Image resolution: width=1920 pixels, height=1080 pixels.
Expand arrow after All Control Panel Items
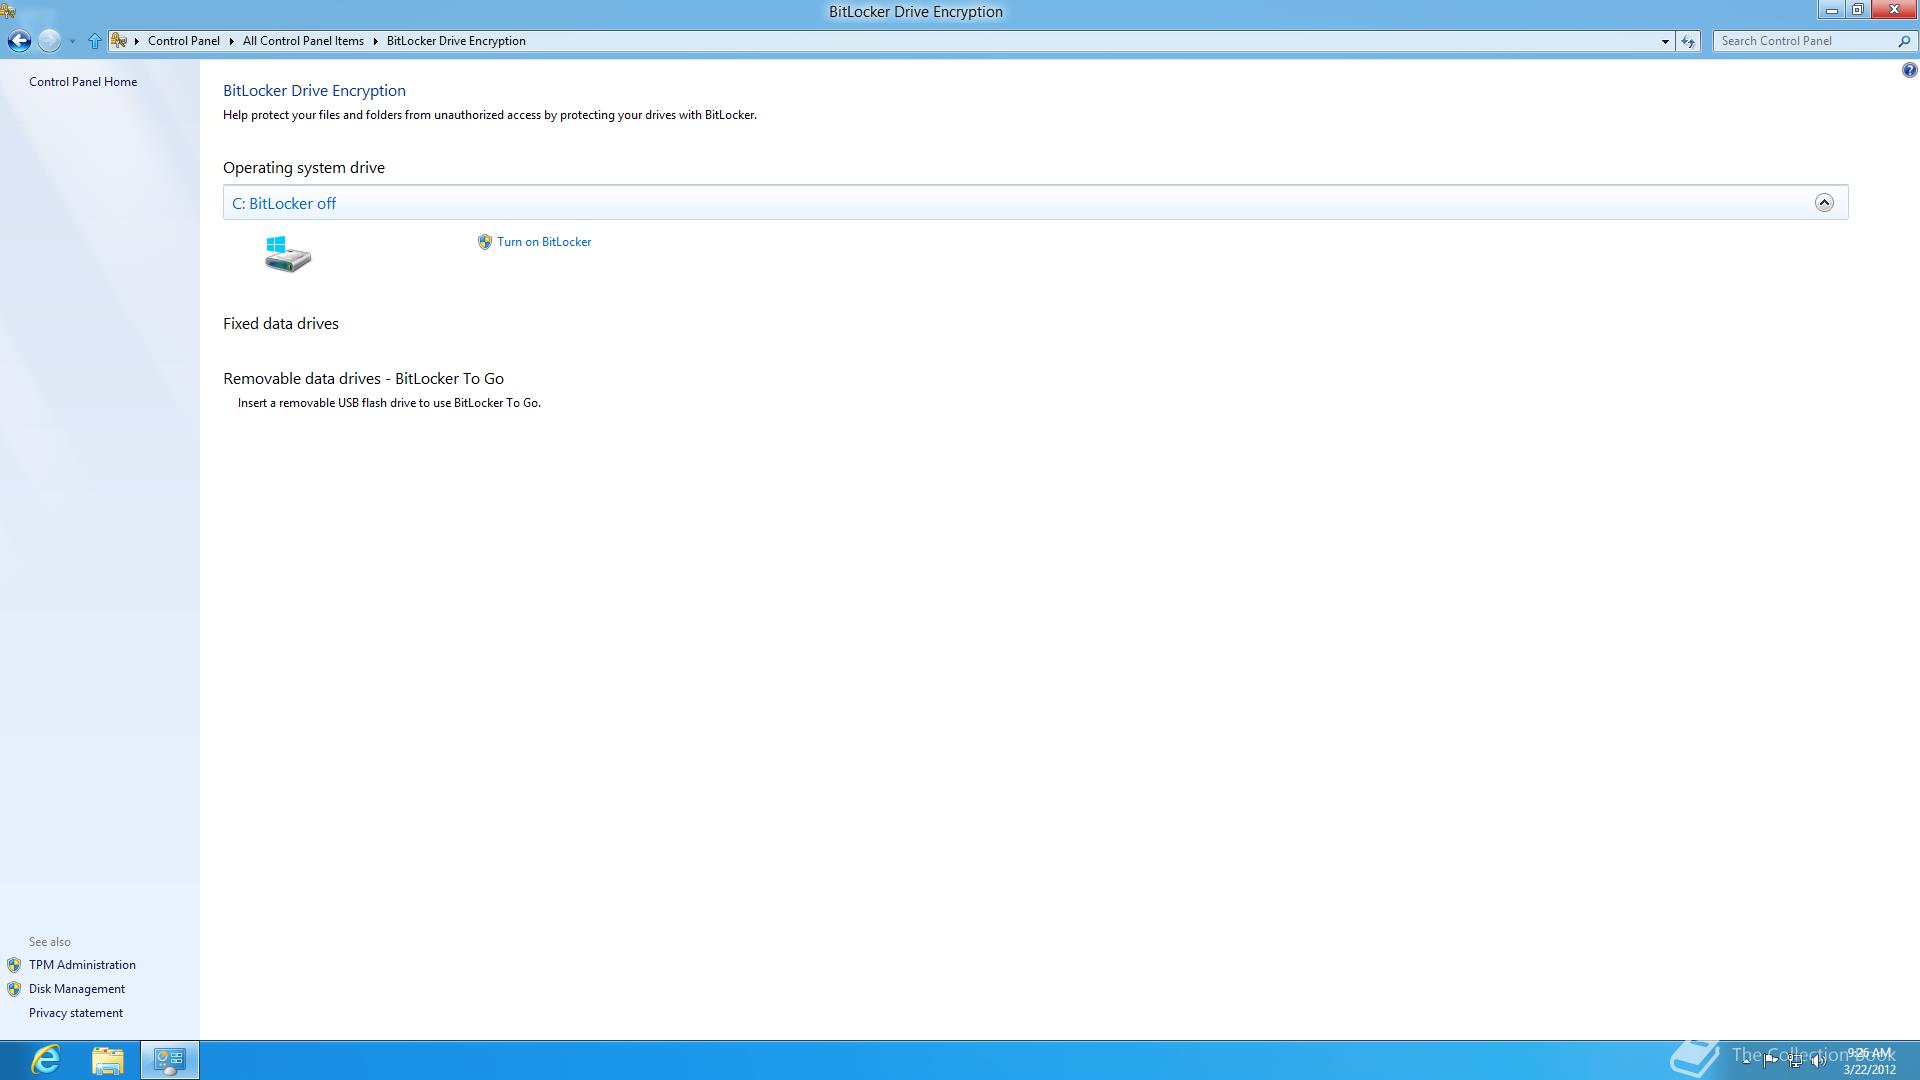pyautogui.click(x=376, y=41)
